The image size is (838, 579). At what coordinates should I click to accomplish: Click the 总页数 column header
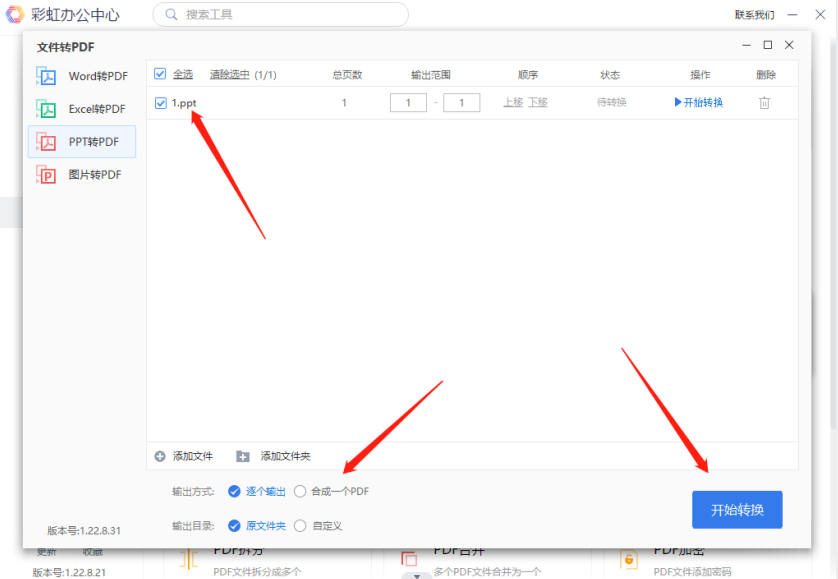click(347, 74)
